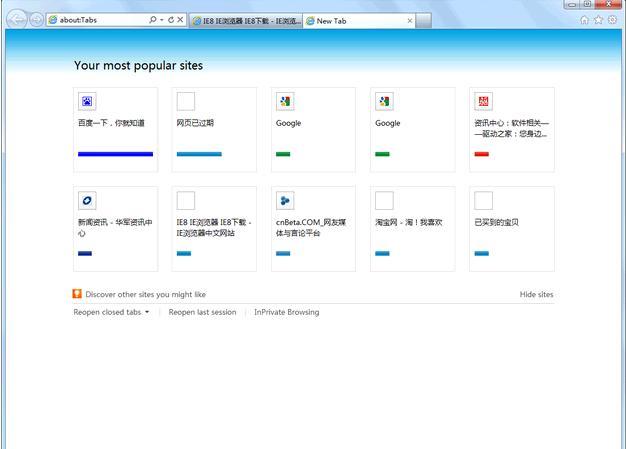The height and width of the screenshot is (449, 626).
Task: Click the red activity bar on 资讯中心 tile
Action: (482, 154)
